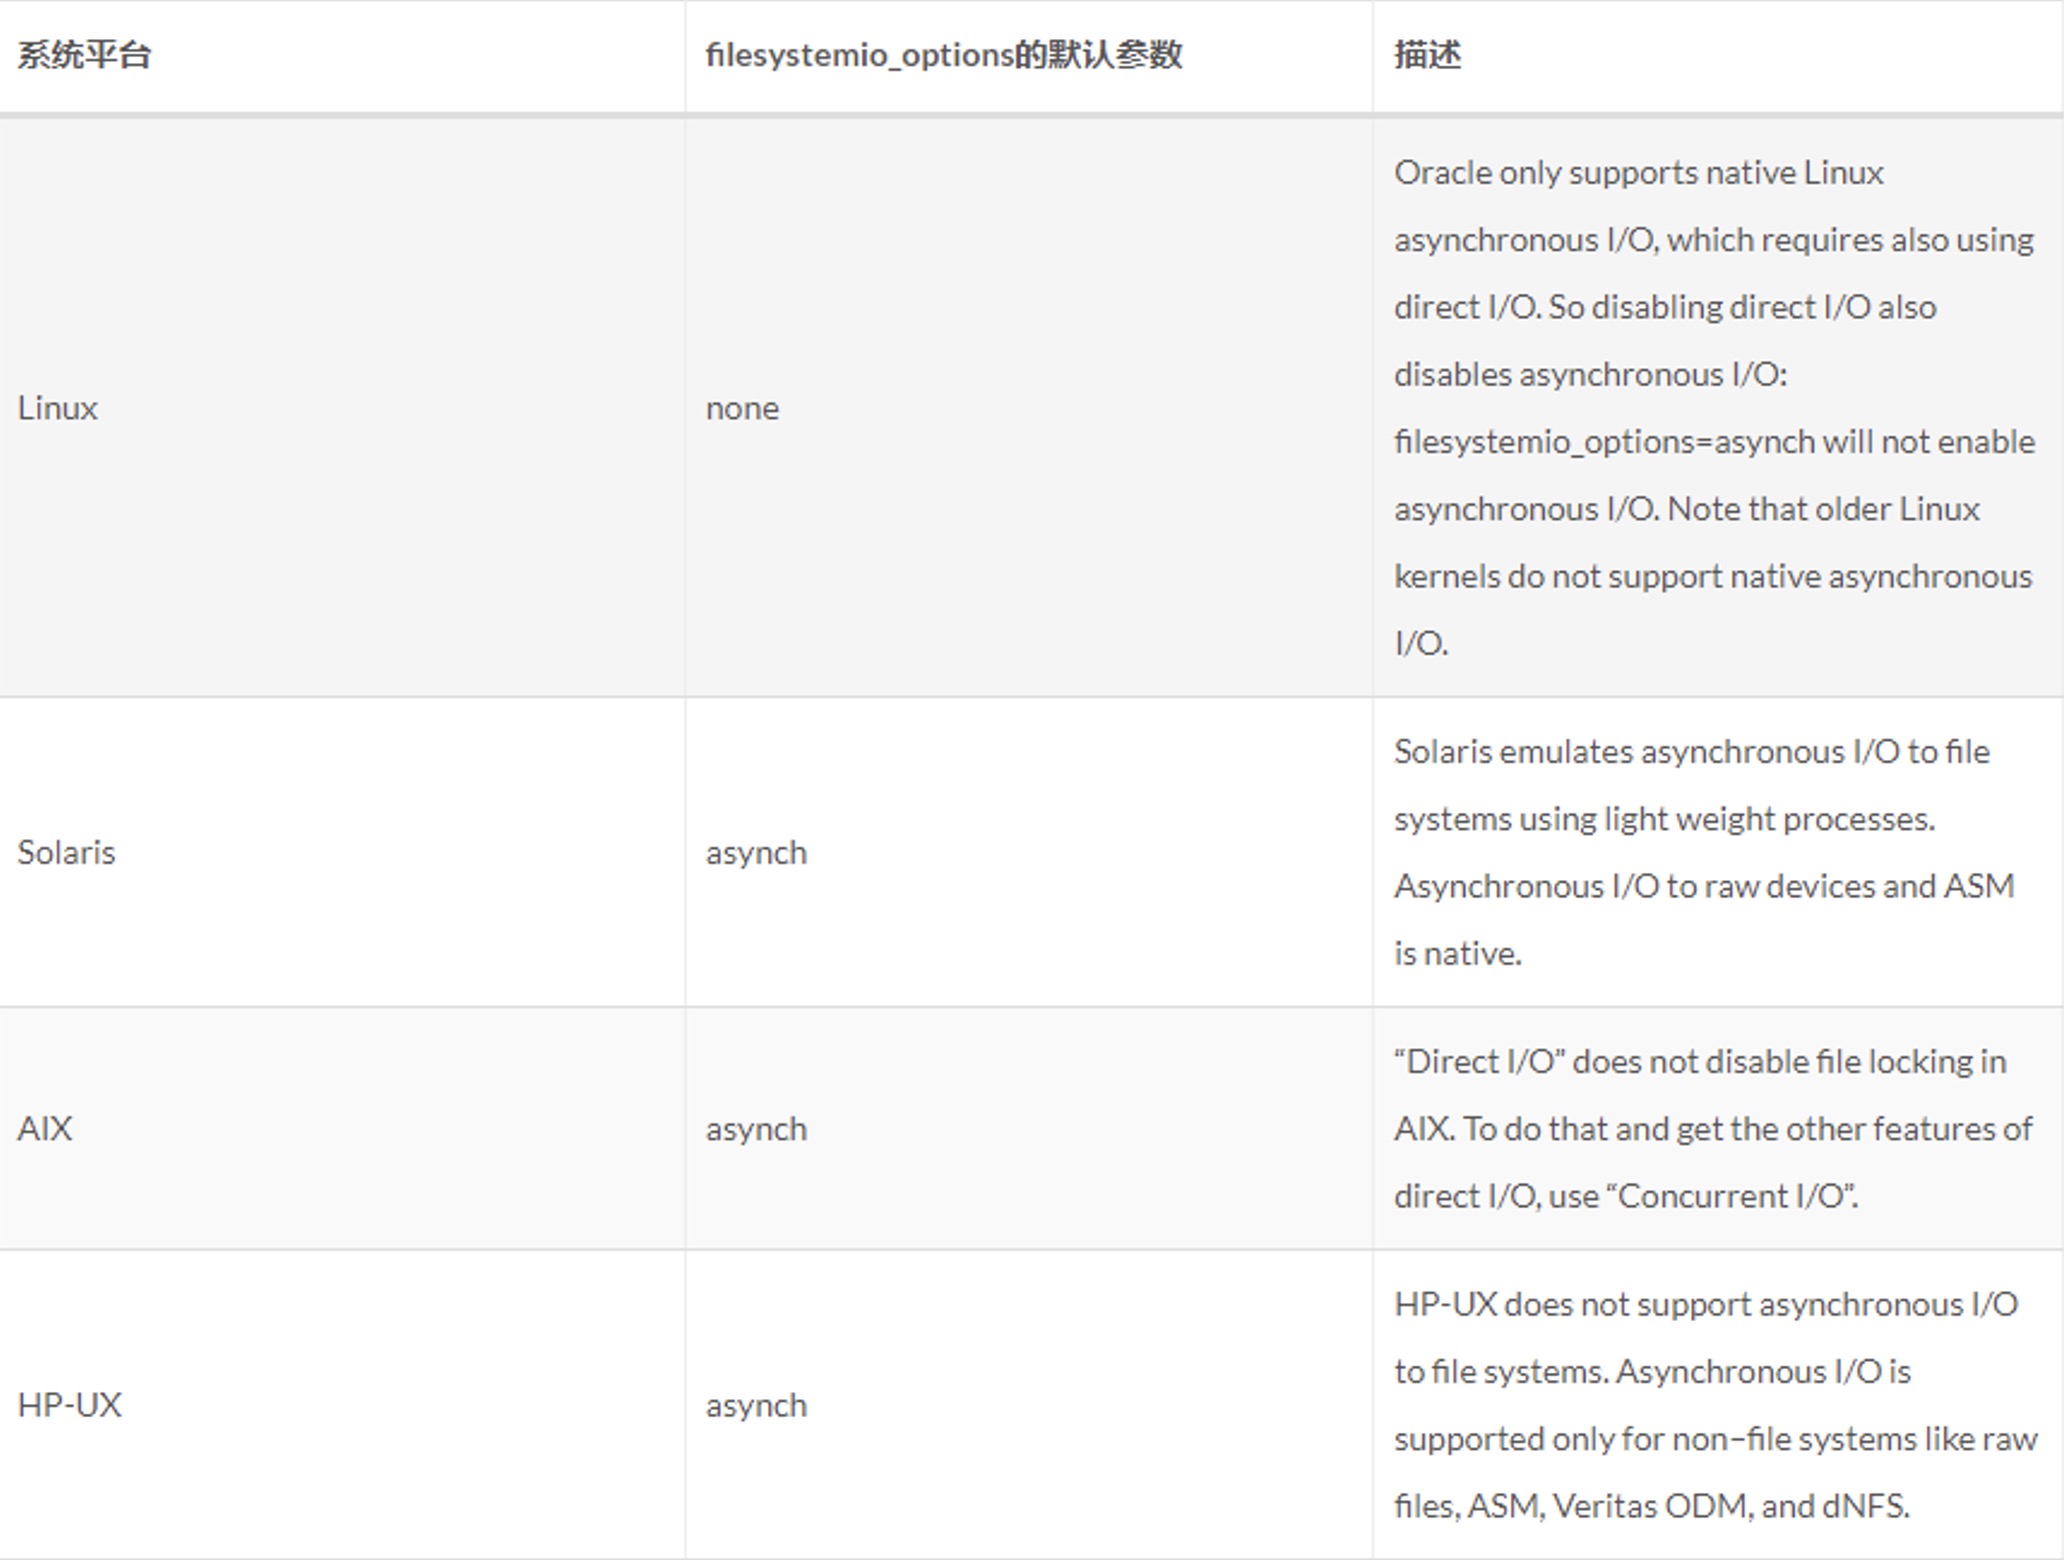Click the 描述 column header
This screenshot has height=1560, width=2064.
pos(1428,55)
